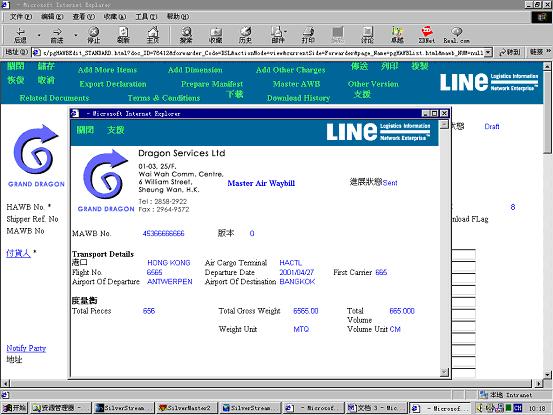Open Terms & Conditions link
The height and width of the screenshot is (415, 553).
click(x=164, y=98)
